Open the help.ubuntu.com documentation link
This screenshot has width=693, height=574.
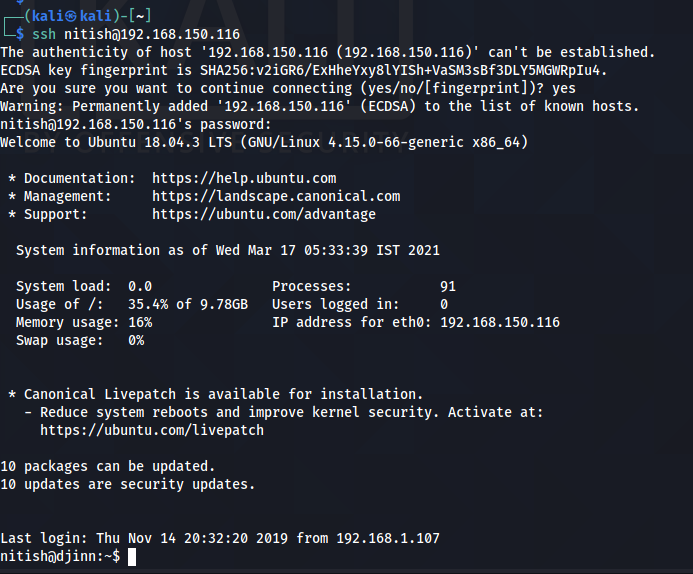click(244, 178)
